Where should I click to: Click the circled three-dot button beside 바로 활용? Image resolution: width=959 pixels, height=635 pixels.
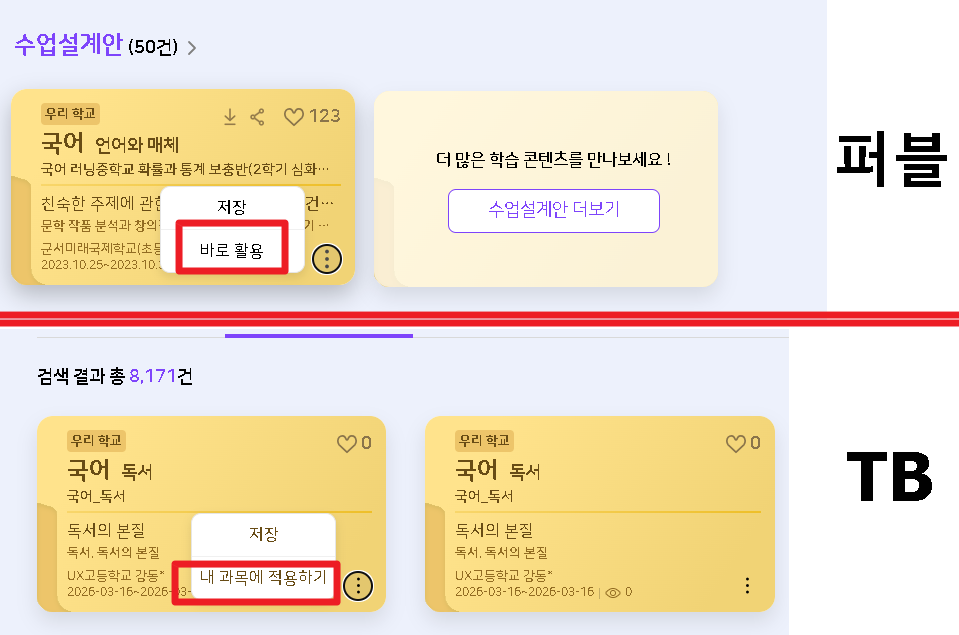[327, 259]
